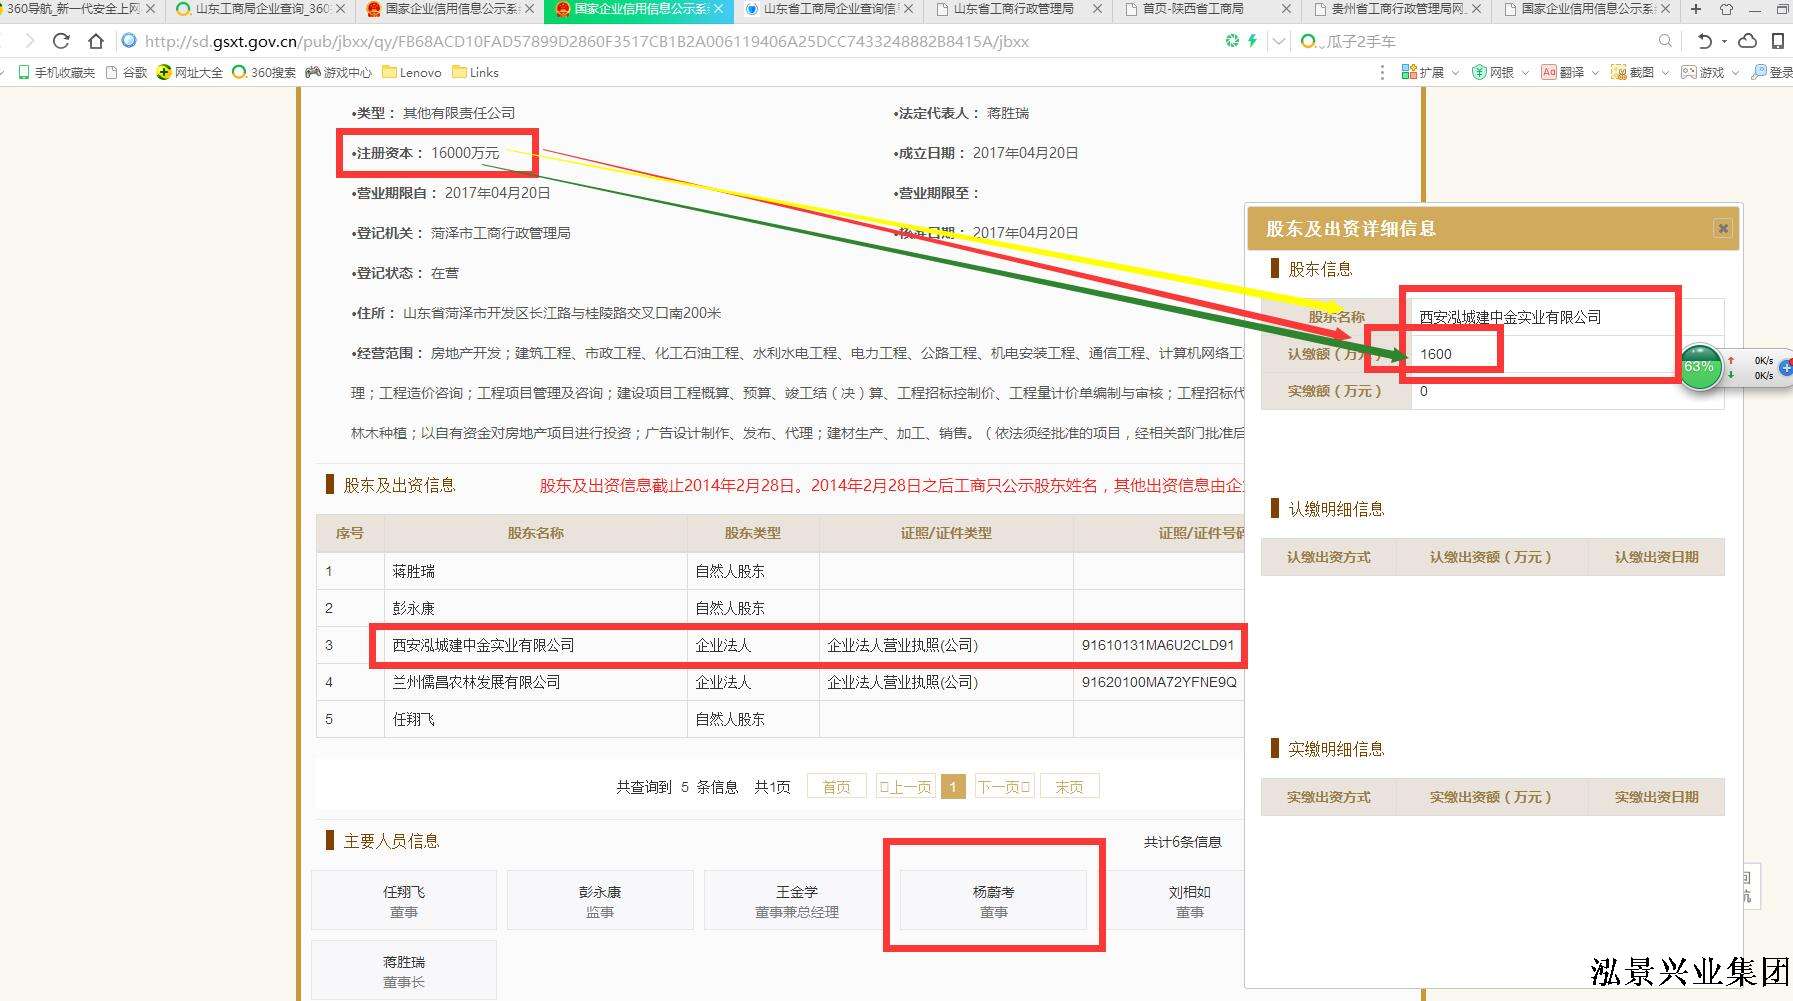Close the 股东及出资详细信息 popup panel
The height and width of the screenshot is (1001, 1793).
[1722, 228]
